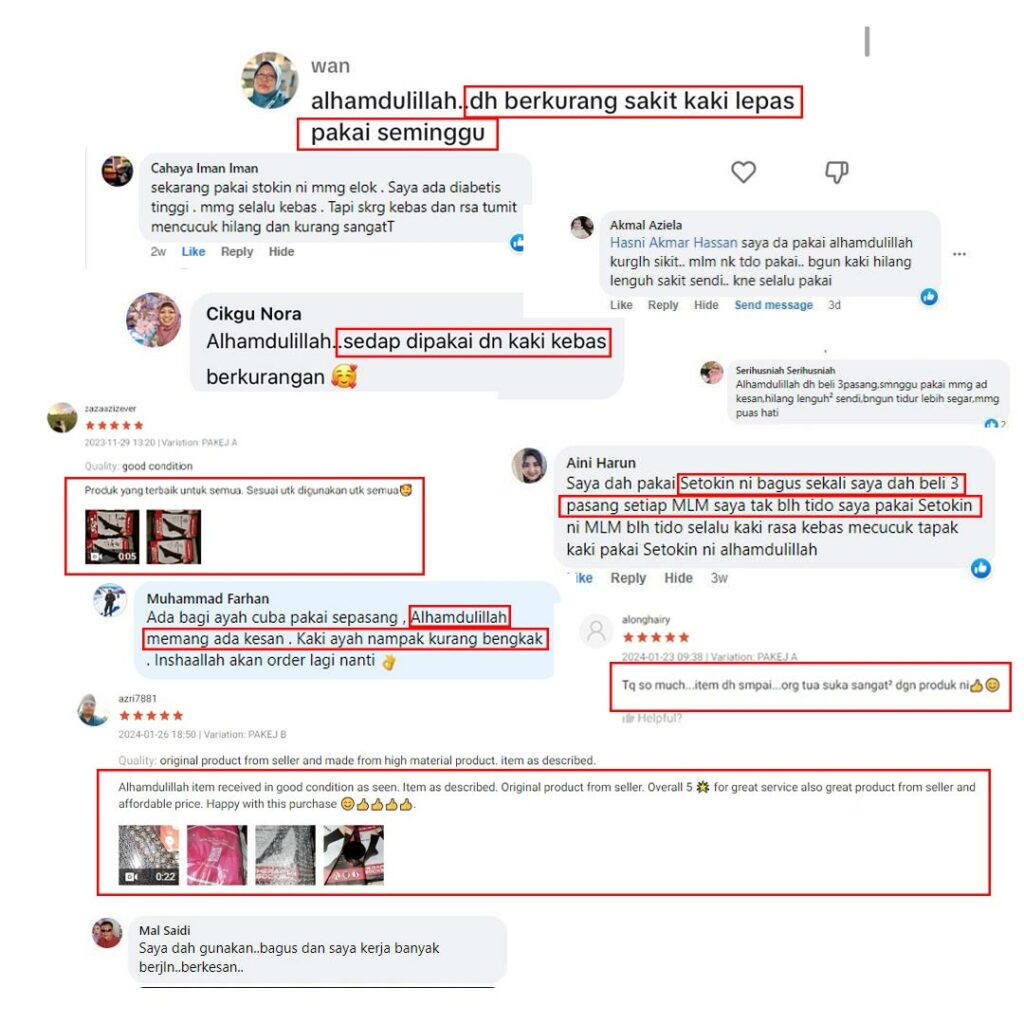The image size is (1024, 1024).
Task: Open the three-dot menu beside Akmal Aziela's comment
Action: coord(959,254)
